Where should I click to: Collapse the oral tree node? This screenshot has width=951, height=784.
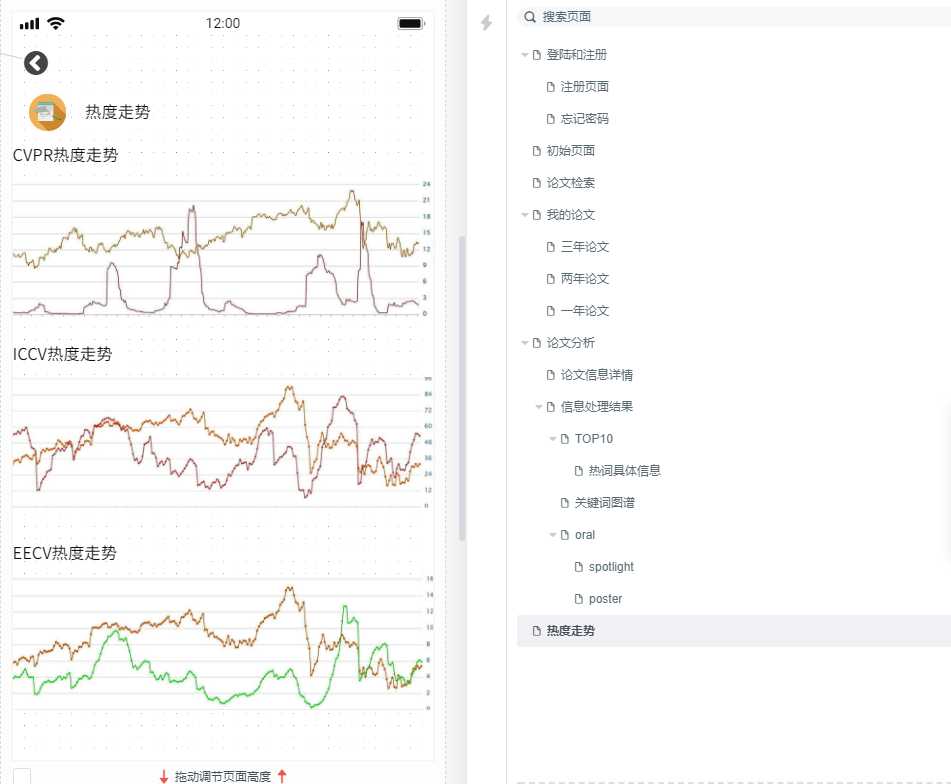(553, 535)
